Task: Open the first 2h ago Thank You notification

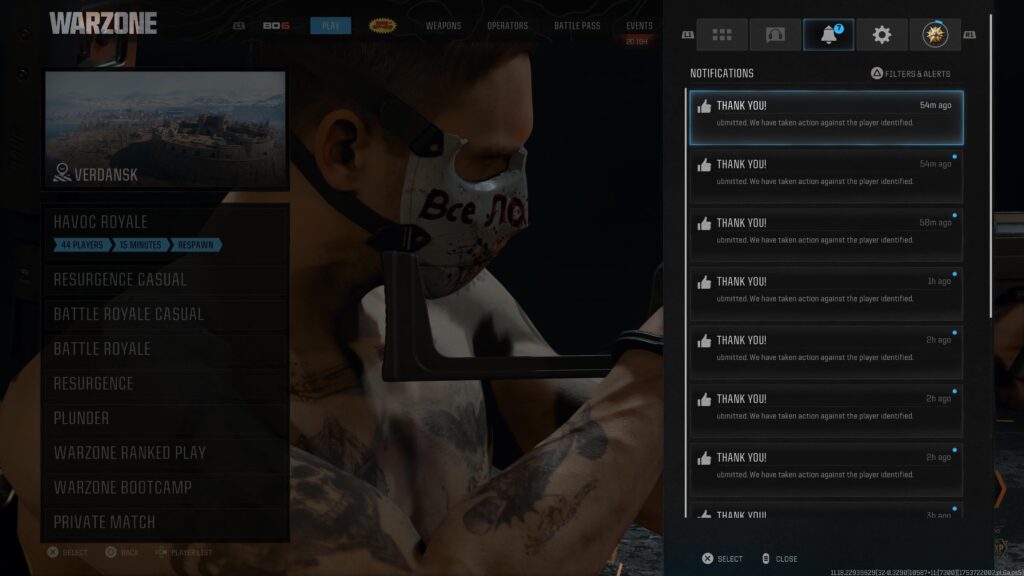Action: (x=826, y=353)
